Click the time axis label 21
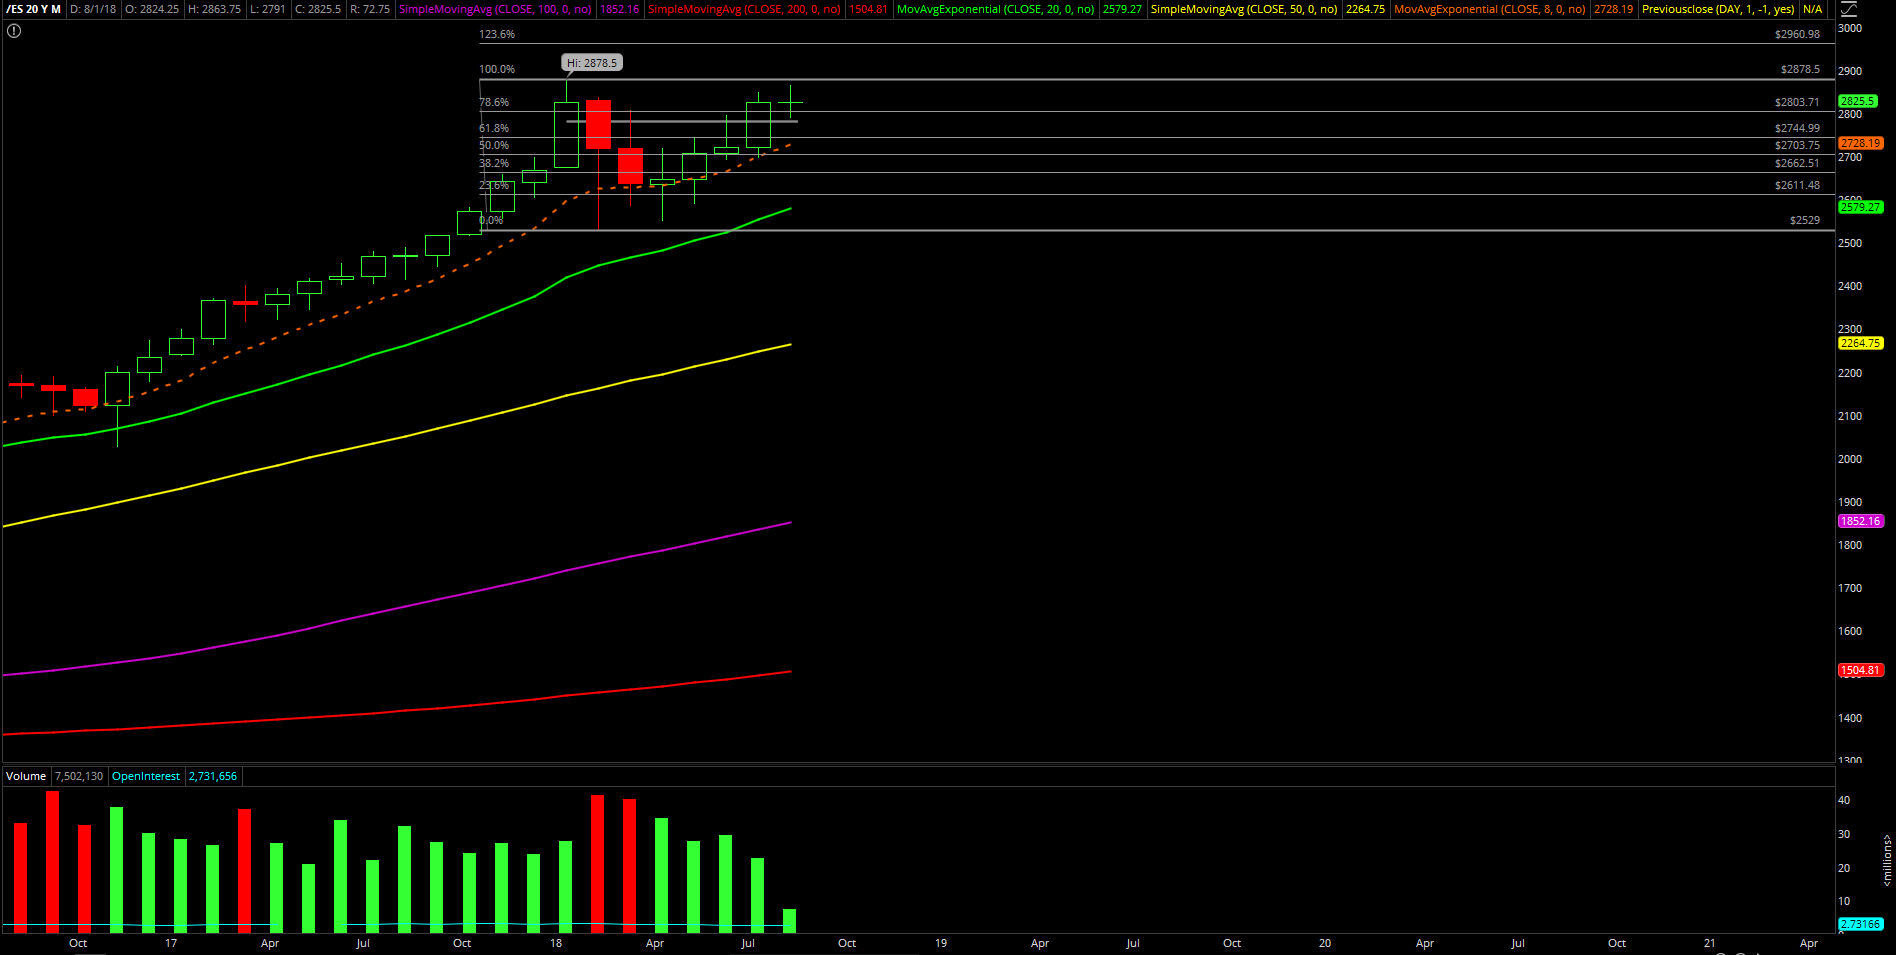The width and height of the screenshot is (1896, 955). [x=1710, y=943]
